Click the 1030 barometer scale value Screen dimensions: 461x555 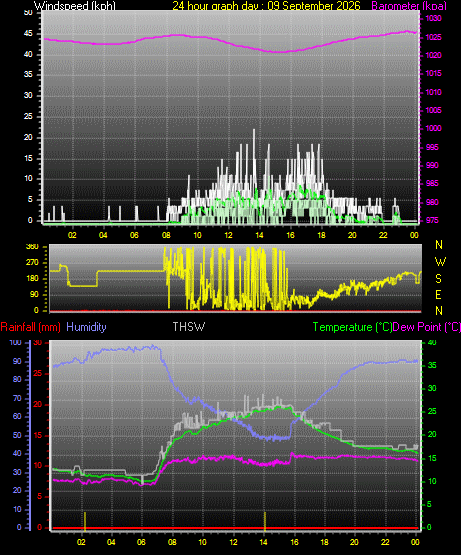433,18
